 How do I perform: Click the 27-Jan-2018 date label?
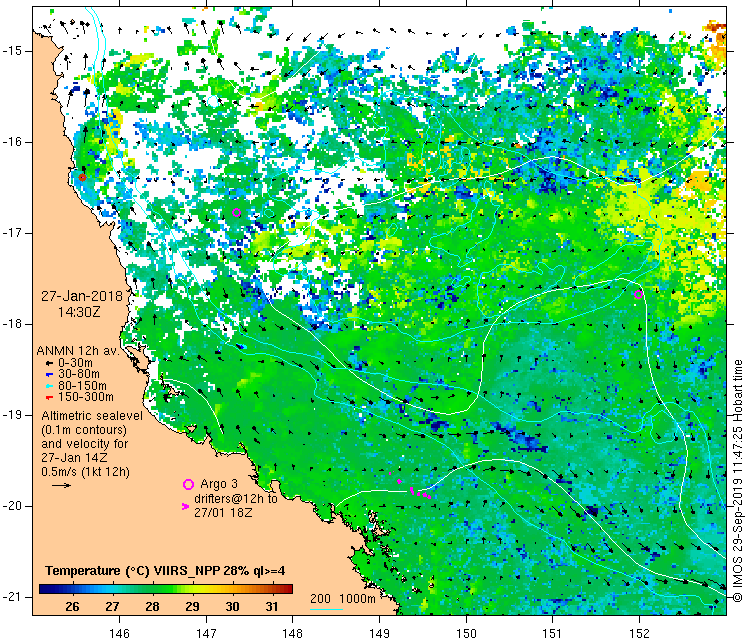[82, 297]
